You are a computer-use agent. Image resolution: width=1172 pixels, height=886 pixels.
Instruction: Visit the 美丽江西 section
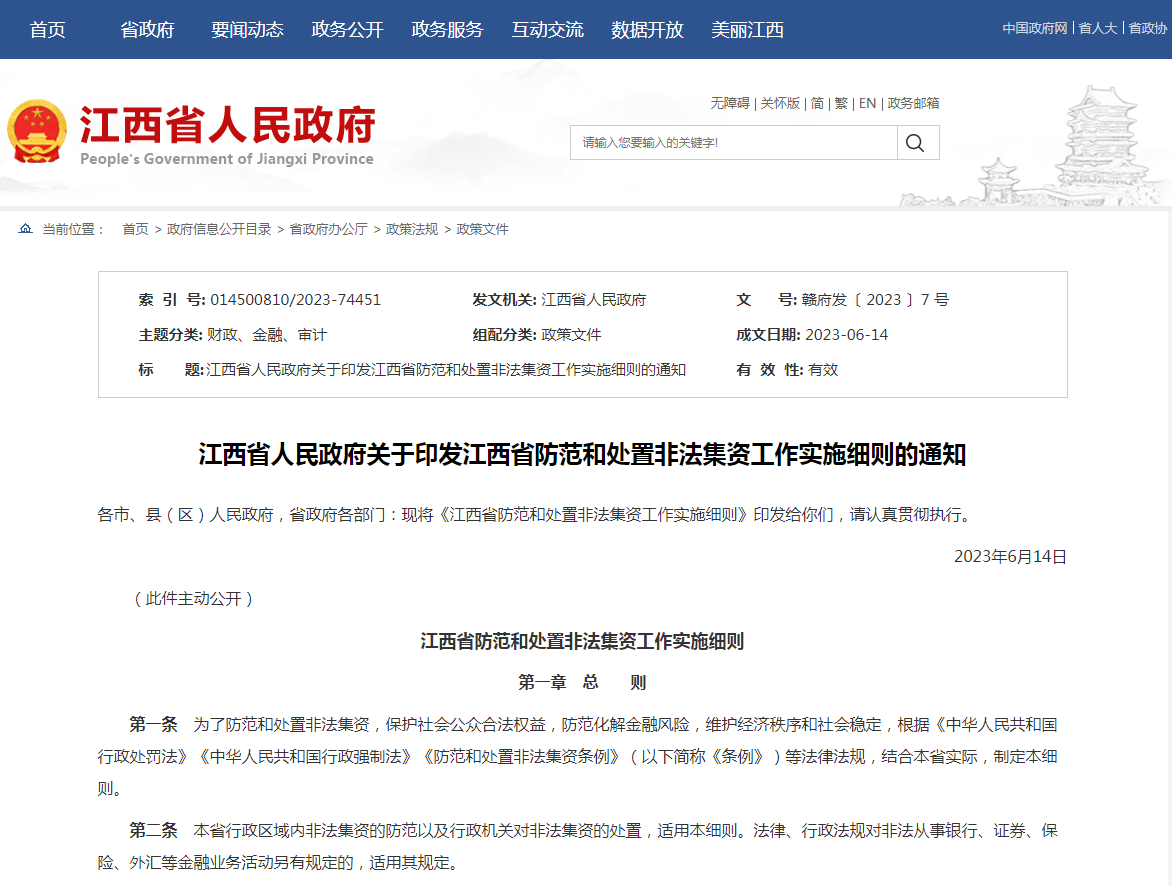tap(747, 30)
